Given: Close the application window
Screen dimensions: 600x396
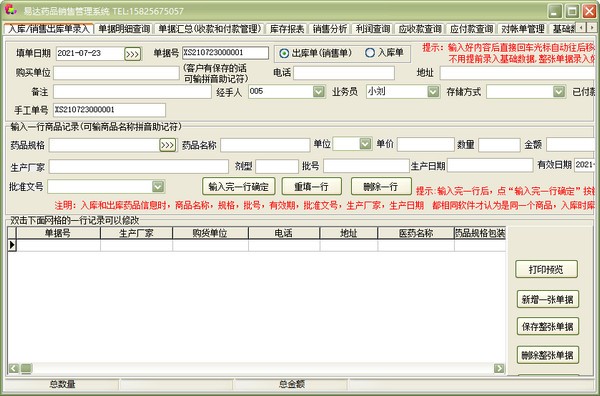Looking at the screenshot, I should [x=589, y=11].
